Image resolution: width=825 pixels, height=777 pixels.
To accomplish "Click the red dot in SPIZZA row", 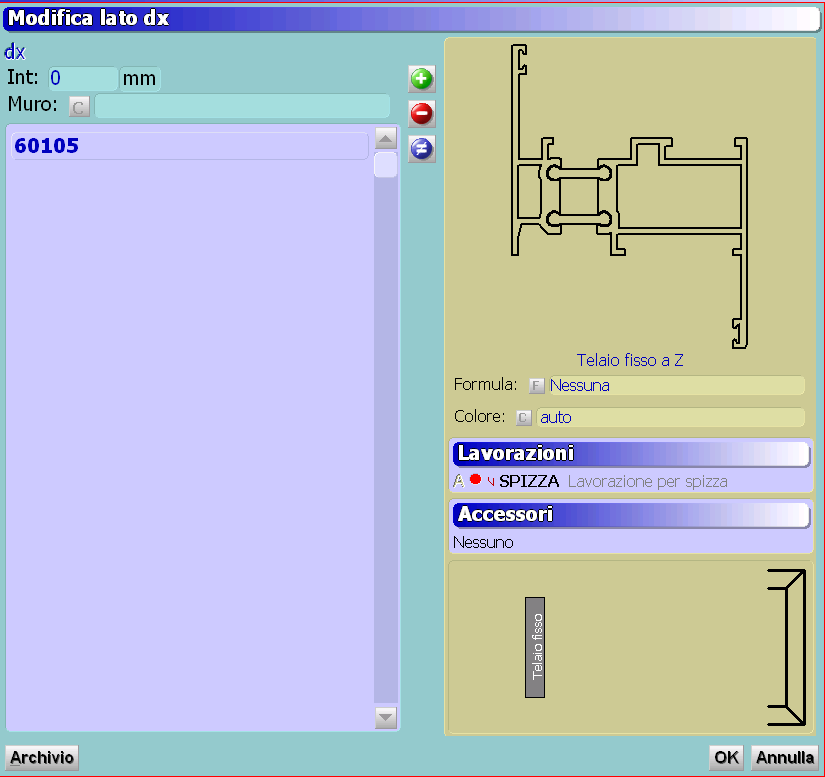I will point(476,479).
